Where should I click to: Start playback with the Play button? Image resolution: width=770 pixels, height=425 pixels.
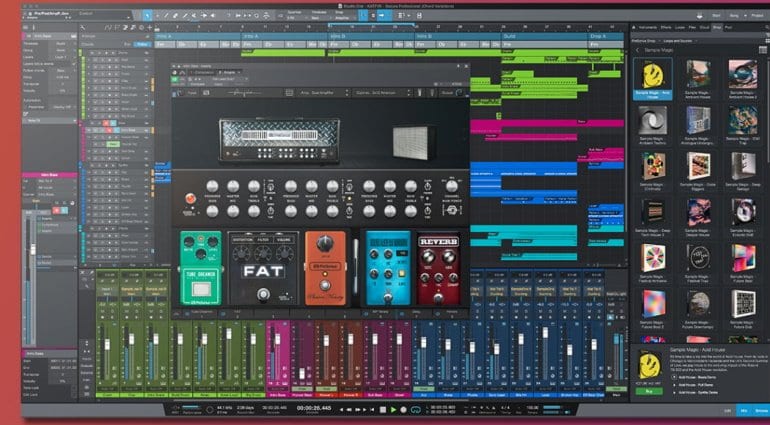[x=393, y=409]
